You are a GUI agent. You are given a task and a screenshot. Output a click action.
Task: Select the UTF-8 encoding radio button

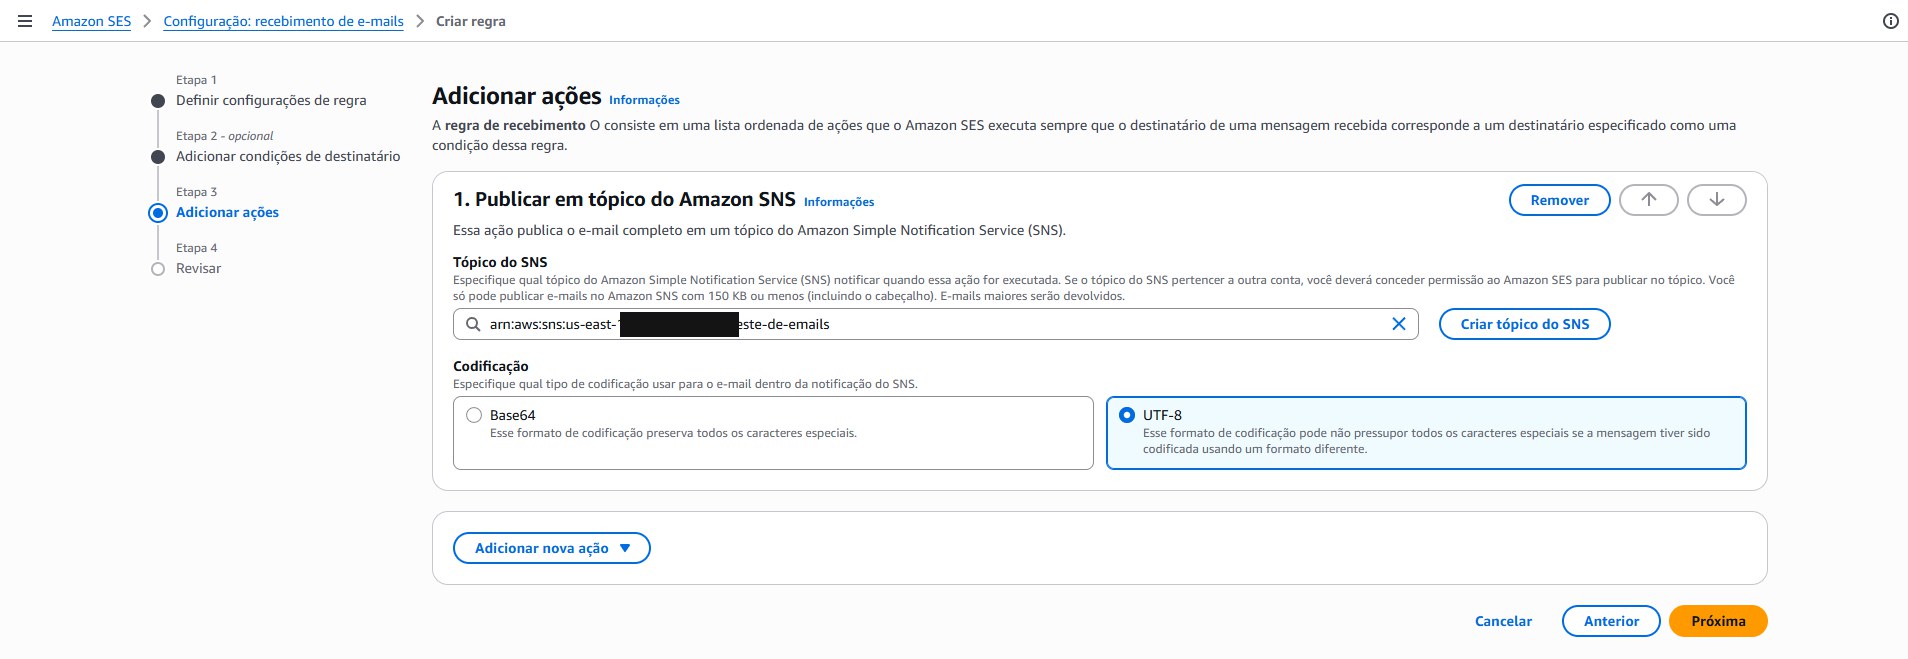click(x=1127, y=415)
